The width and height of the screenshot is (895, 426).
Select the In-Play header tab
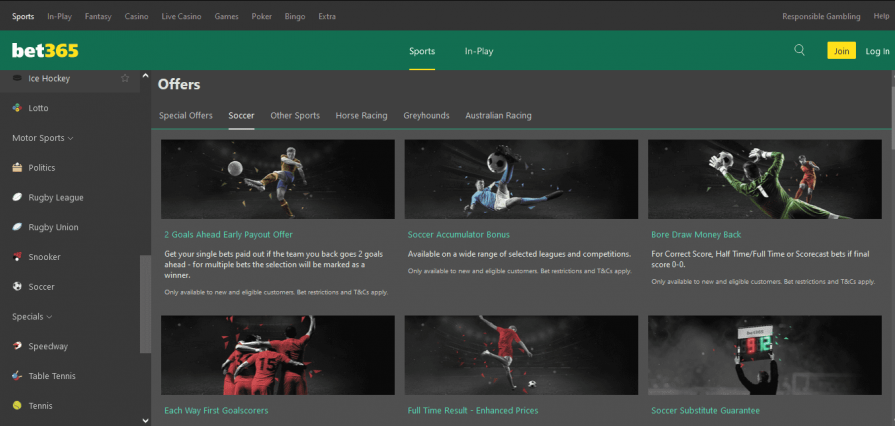tap(479, 51)
